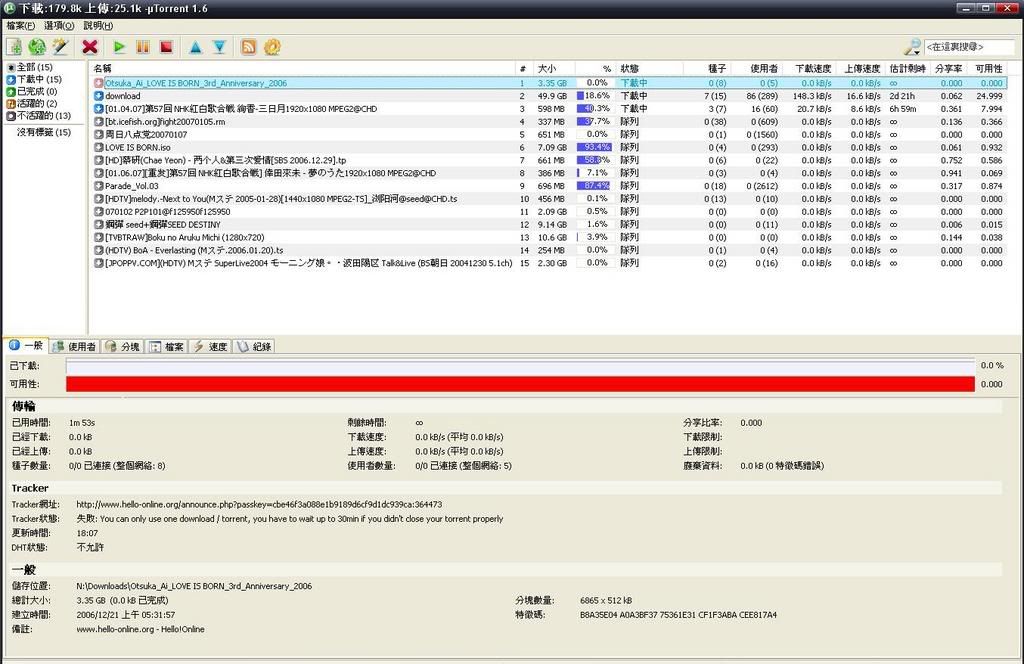Switch to the 檔案 tab in the lower panel

[167, 347]
